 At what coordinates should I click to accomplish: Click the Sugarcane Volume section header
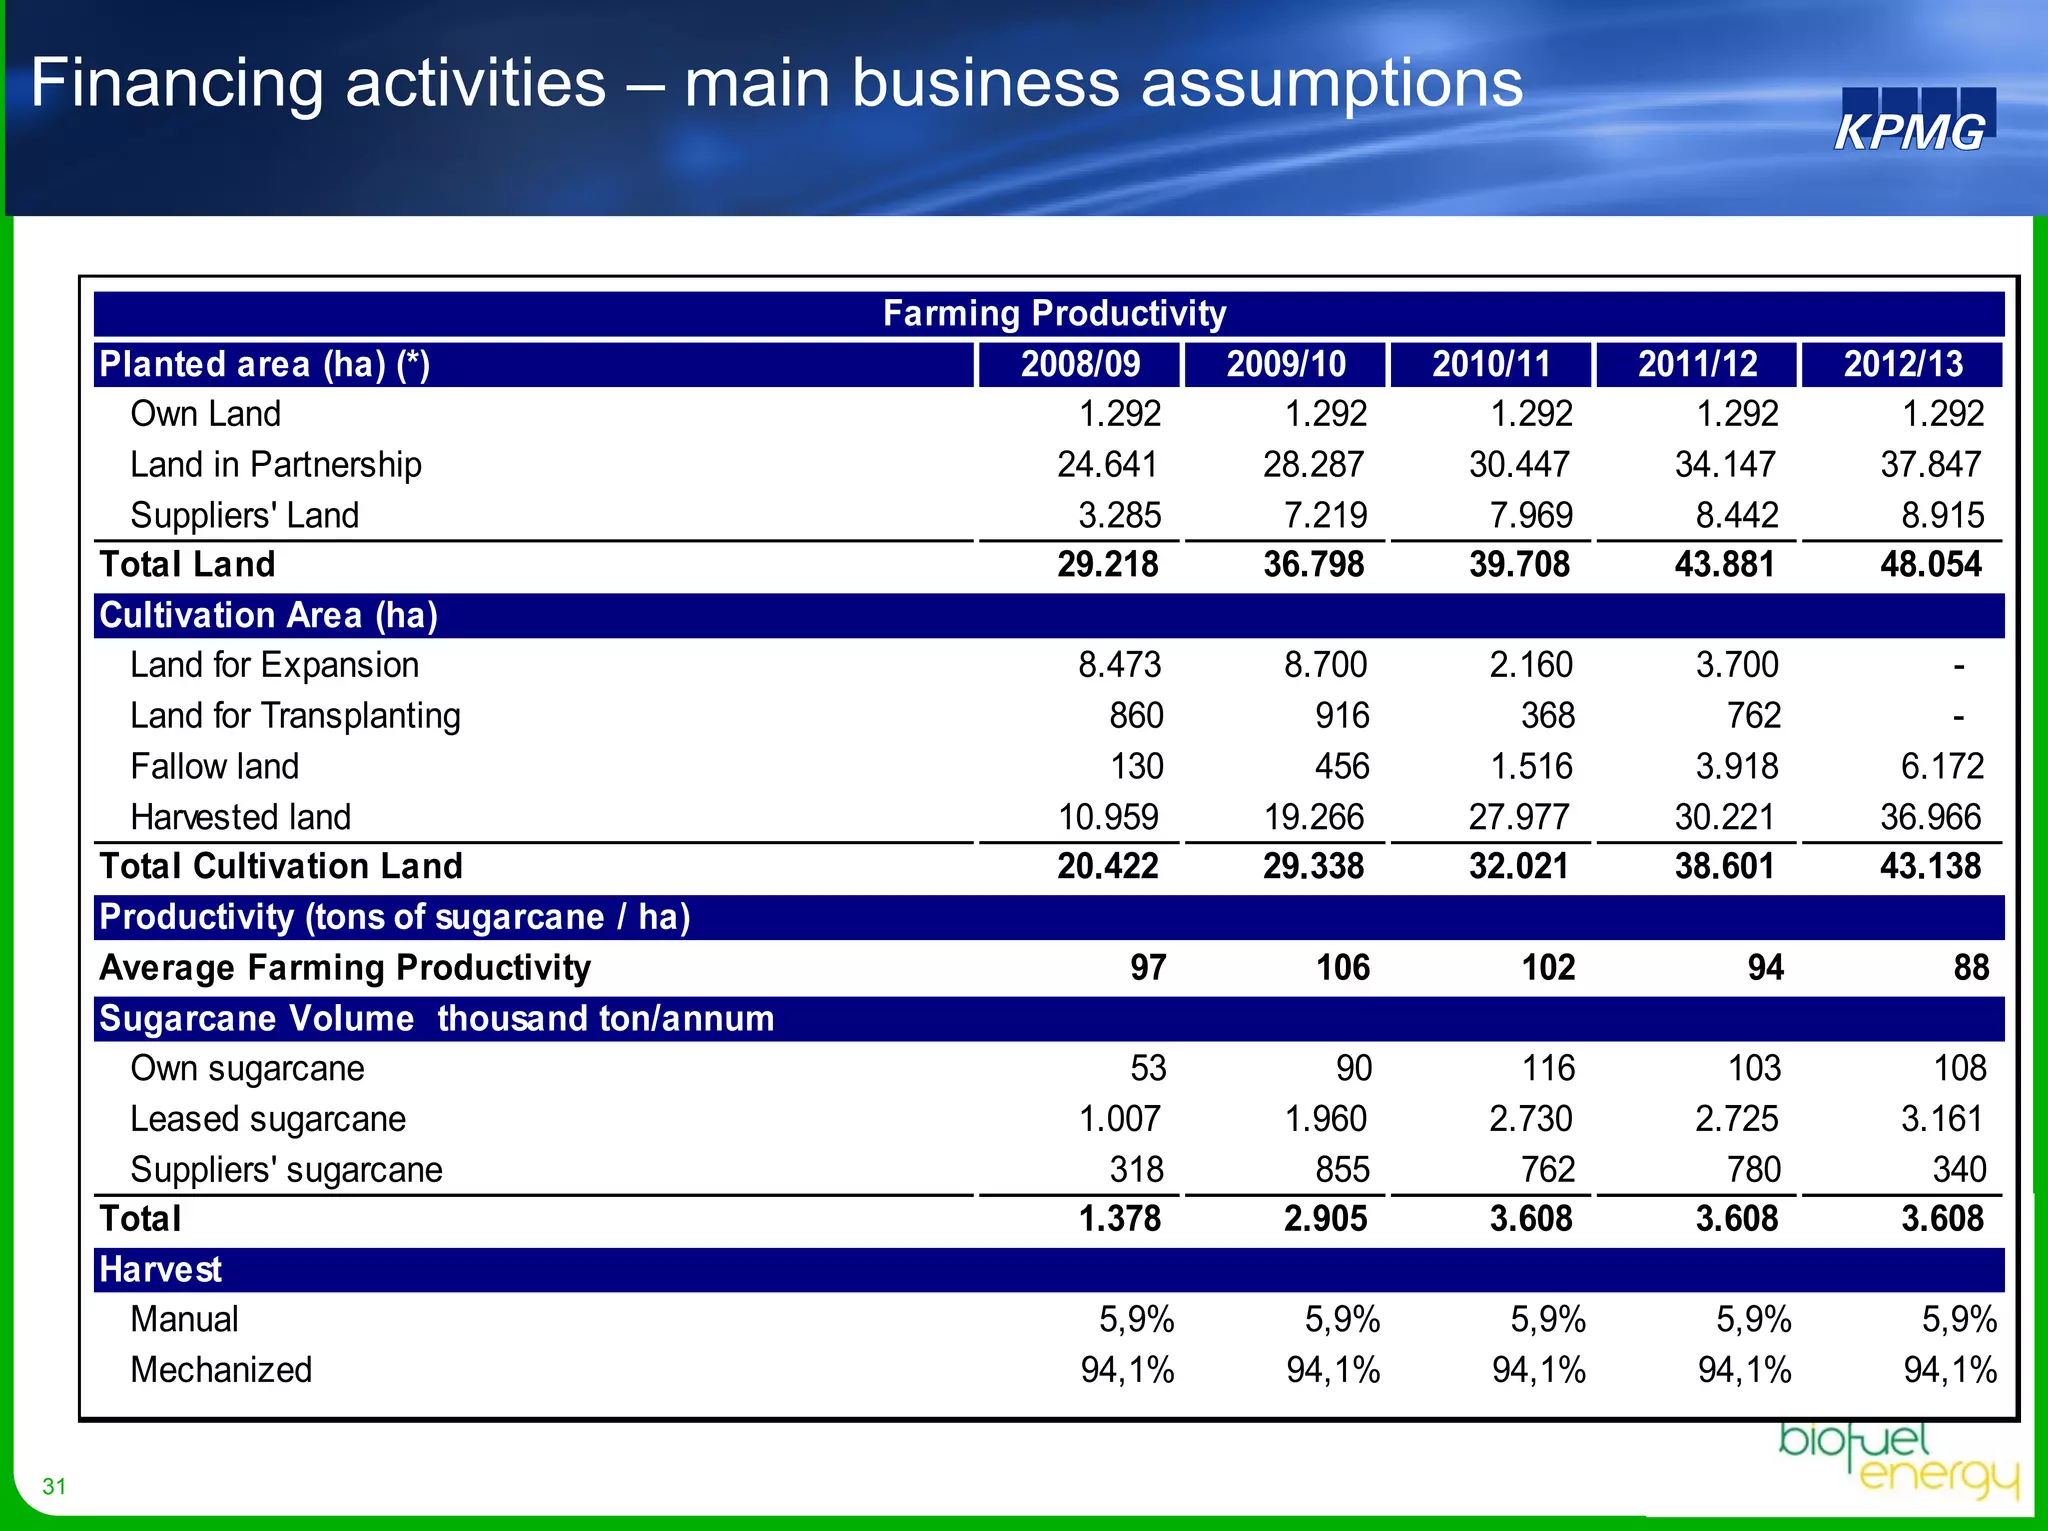click(x=437, y=1018)
